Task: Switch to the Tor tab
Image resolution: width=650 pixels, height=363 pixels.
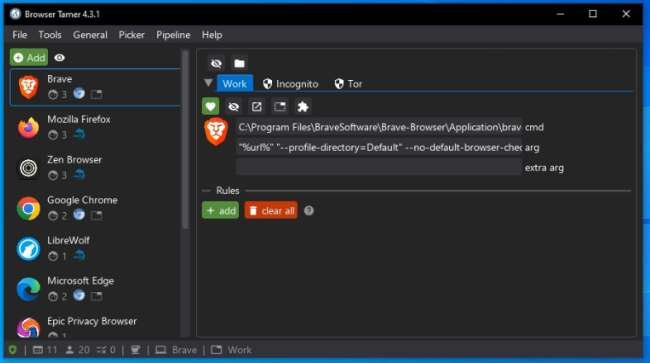Action: click(348, 84)
